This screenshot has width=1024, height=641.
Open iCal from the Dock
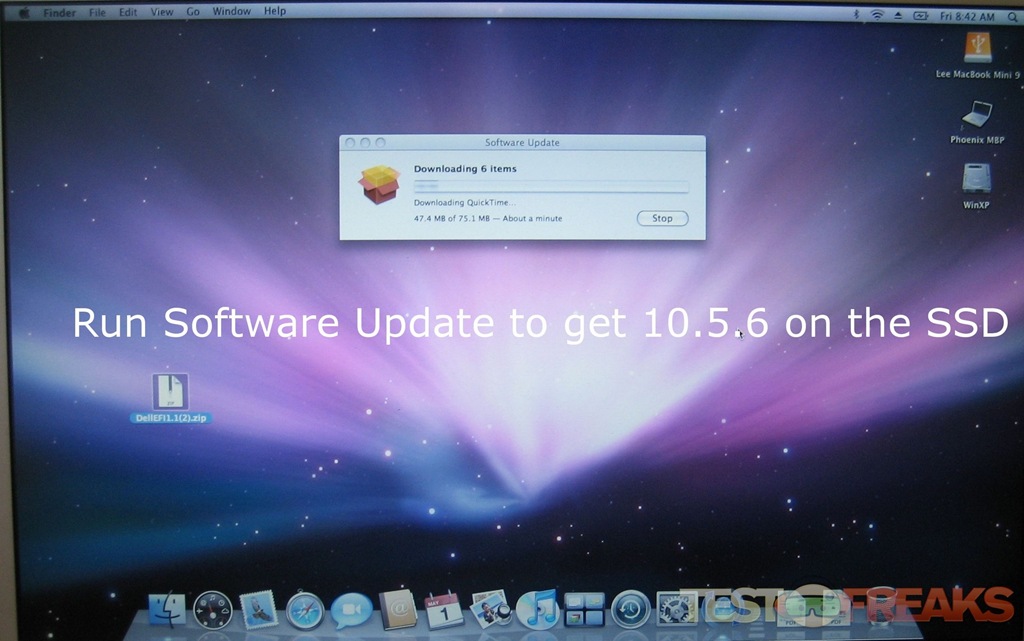point(444,609)
